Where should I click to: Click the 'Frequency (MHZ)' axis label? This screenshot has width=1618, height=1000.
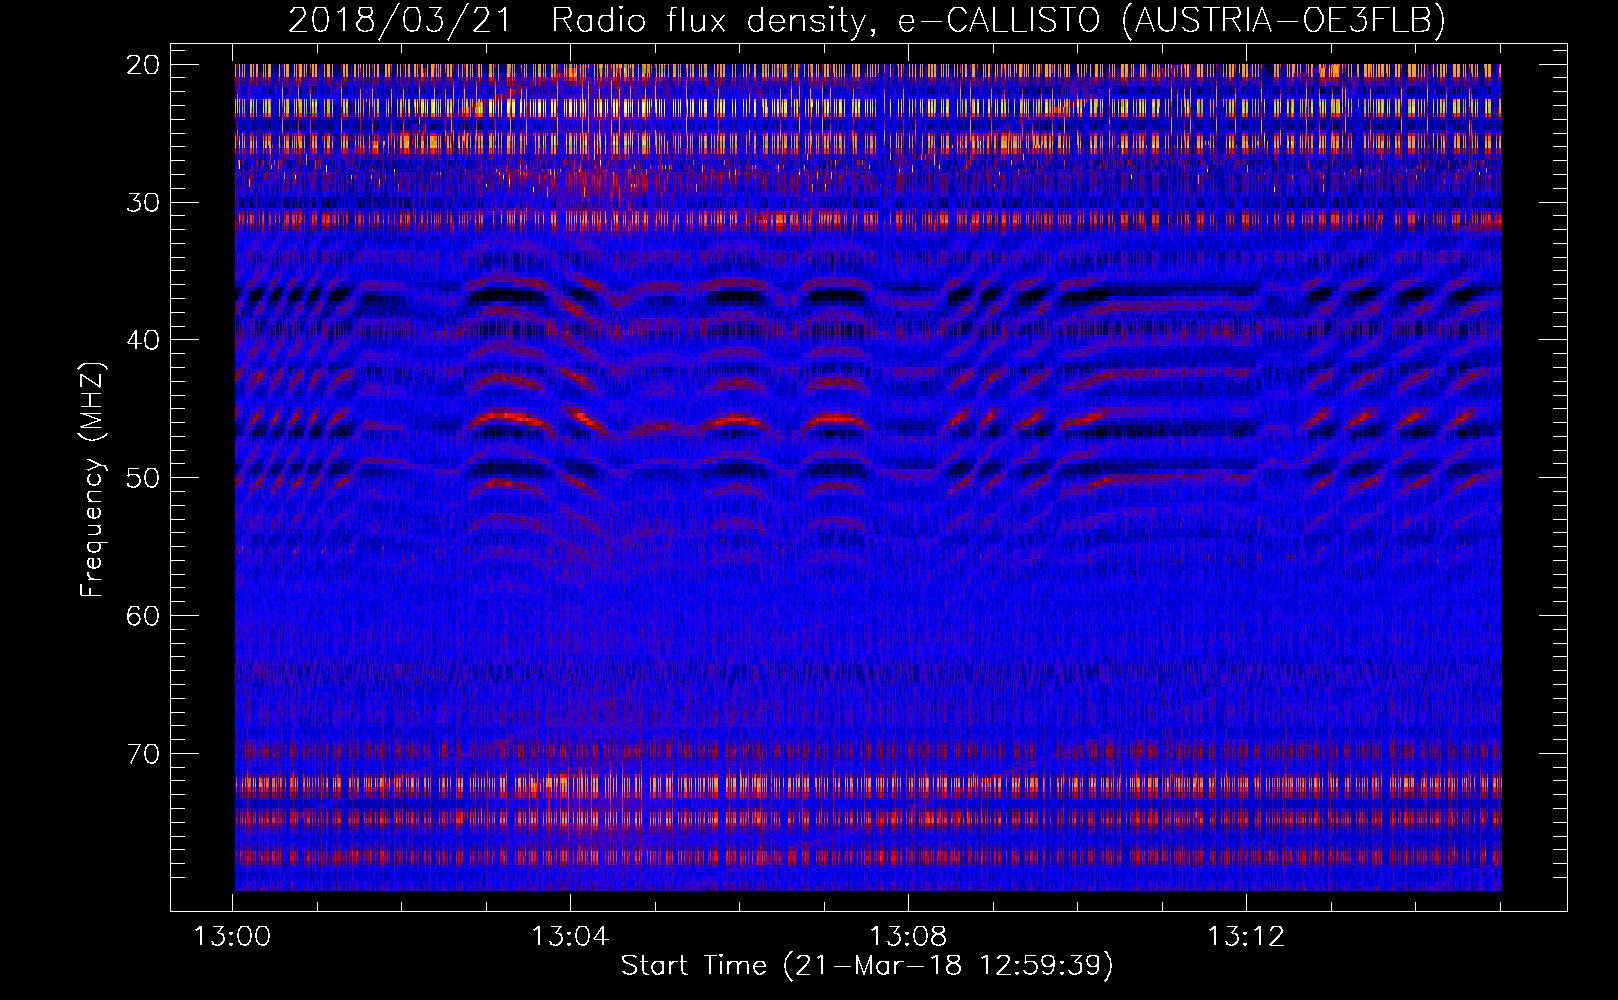92,480
